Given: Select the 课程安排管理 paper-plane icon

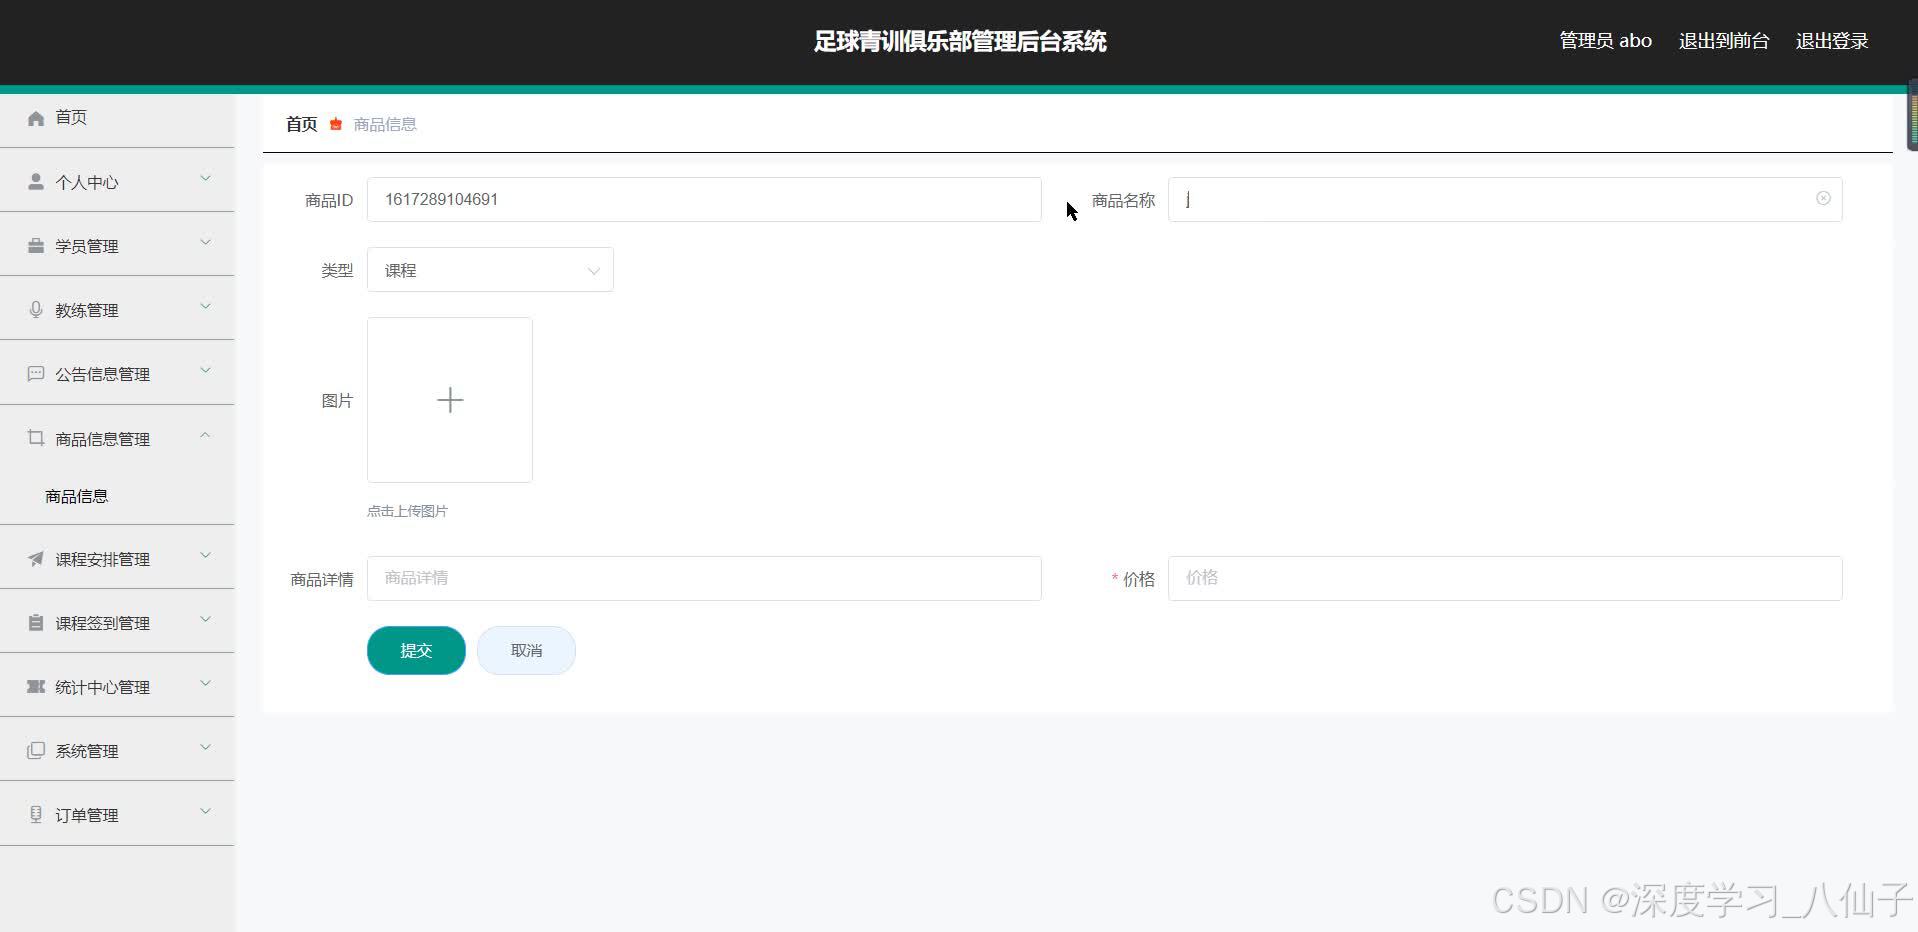Looking at the screenshot, I should click(36, 558).
